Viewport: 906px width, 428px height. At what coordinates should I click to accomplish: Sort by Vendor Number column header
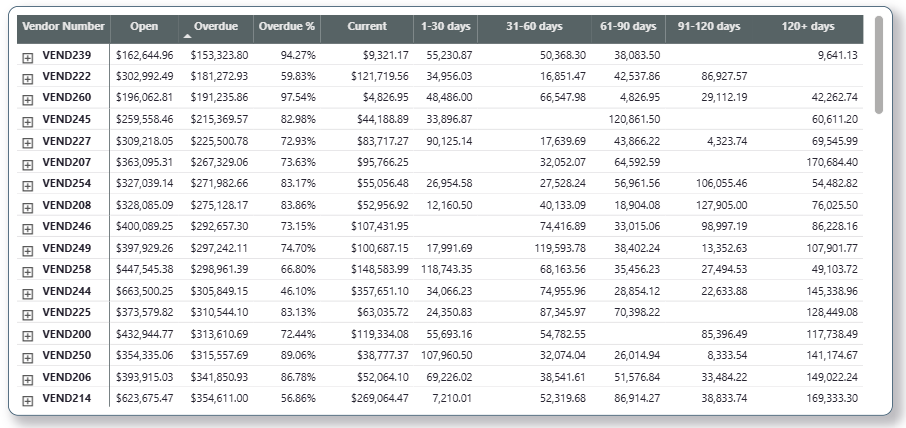pyautogui.click(x=64, y=27)
